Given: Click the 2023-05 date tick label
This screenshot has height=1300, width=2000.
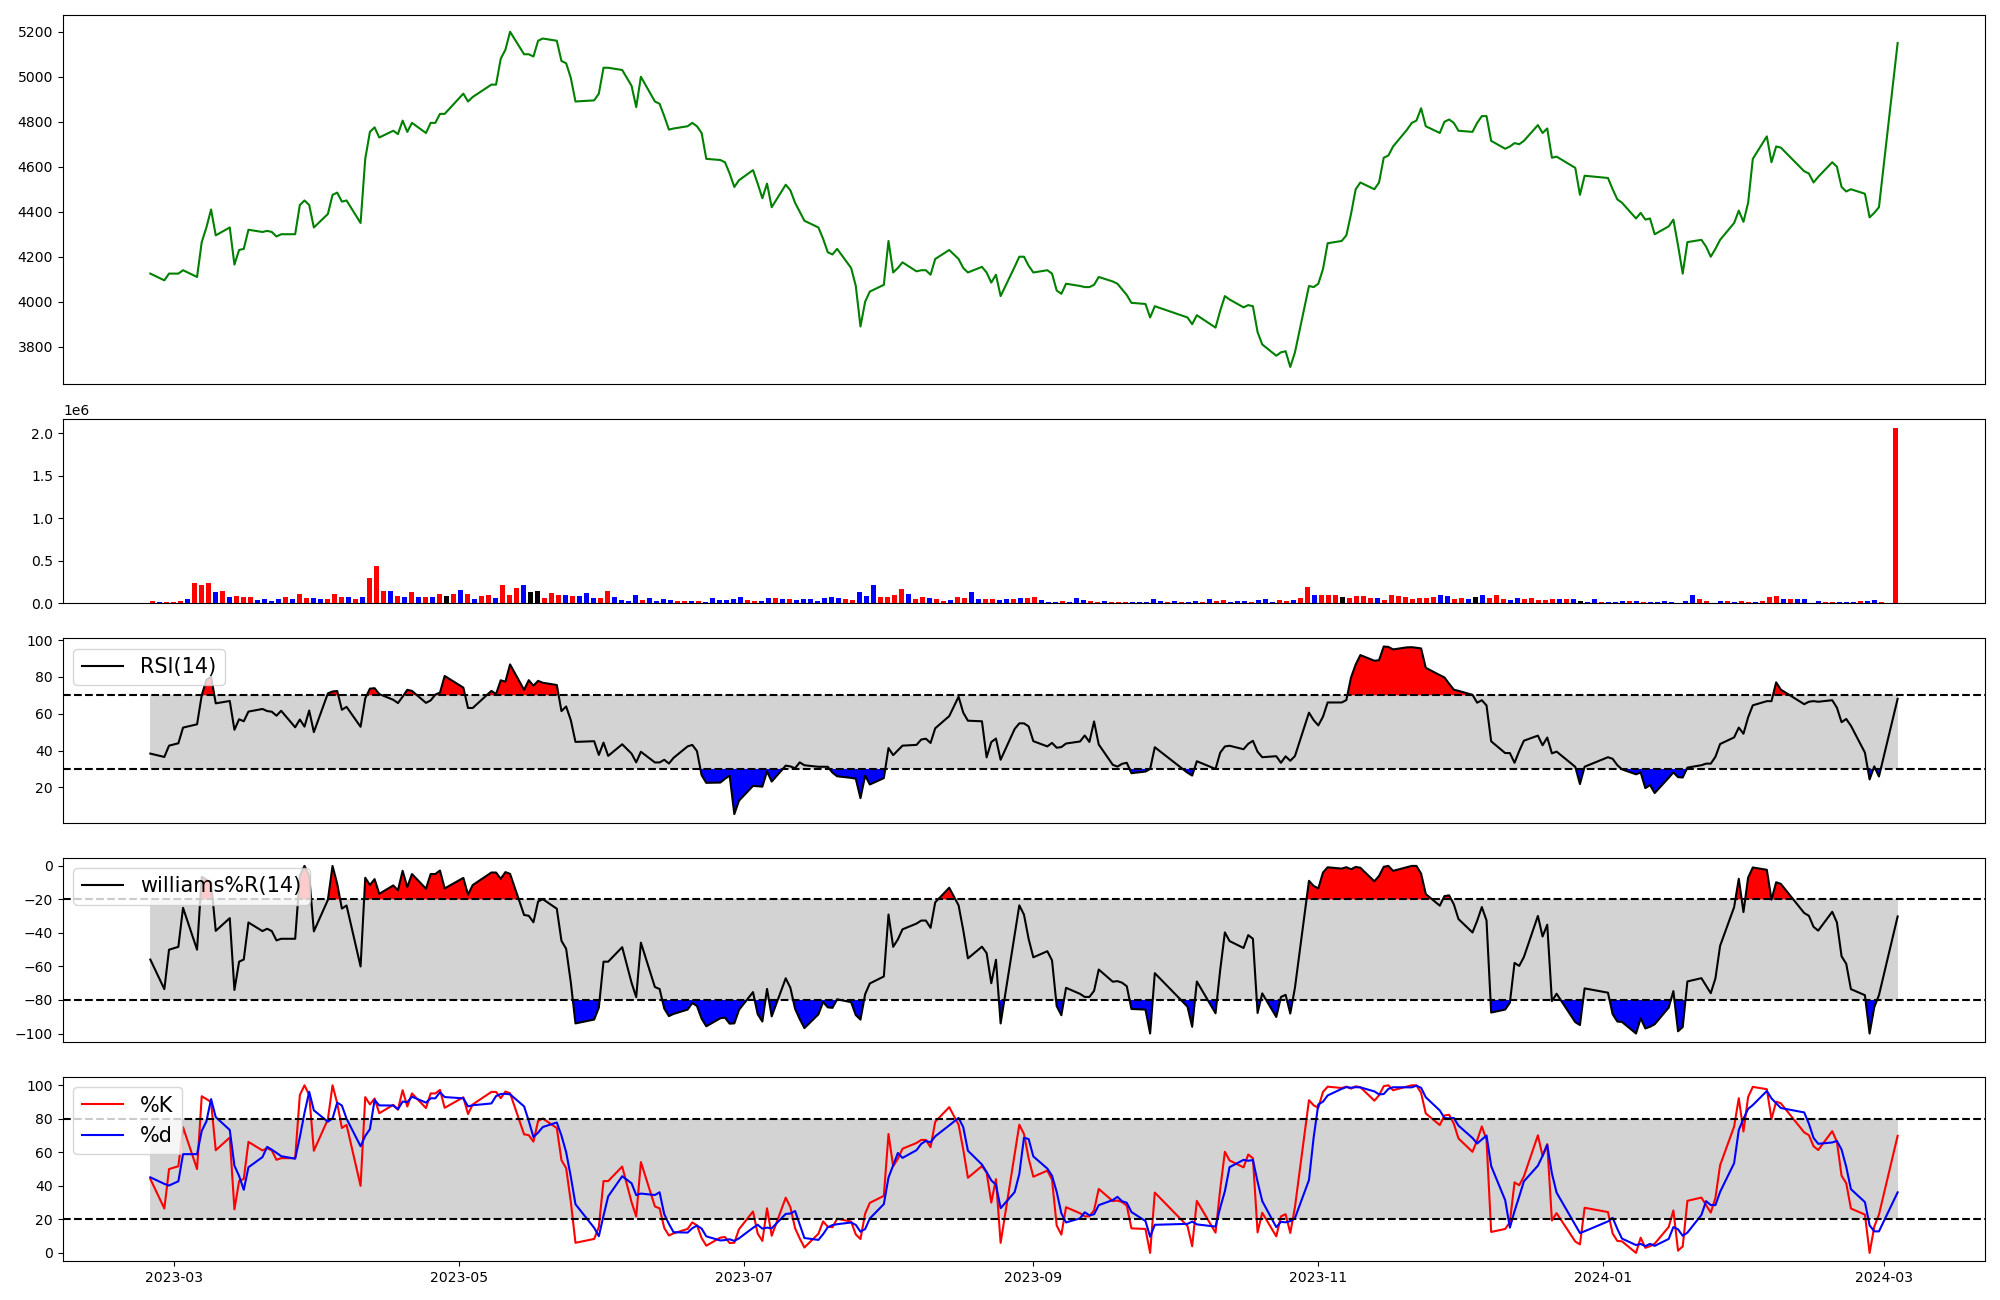Looking at the screenshot, I should coord(459,1277).
